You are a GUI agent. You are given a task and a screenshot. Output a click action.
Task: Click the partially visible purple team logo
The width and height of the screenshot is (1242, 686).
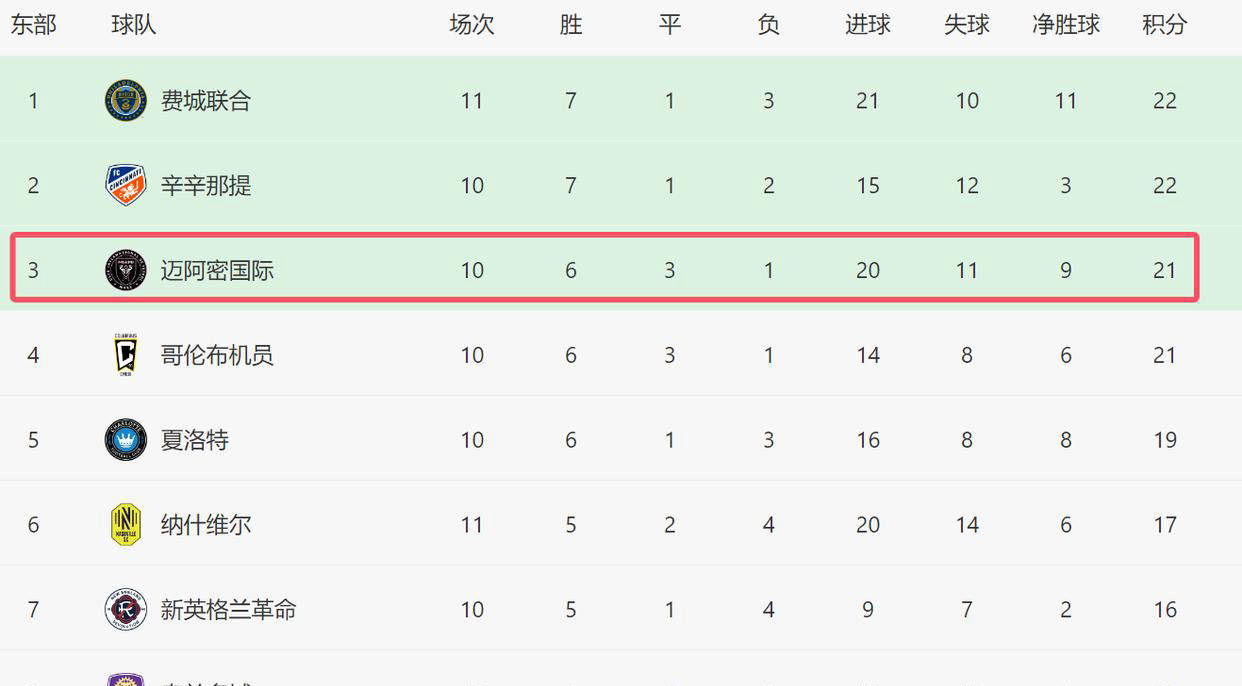point(126,680)
